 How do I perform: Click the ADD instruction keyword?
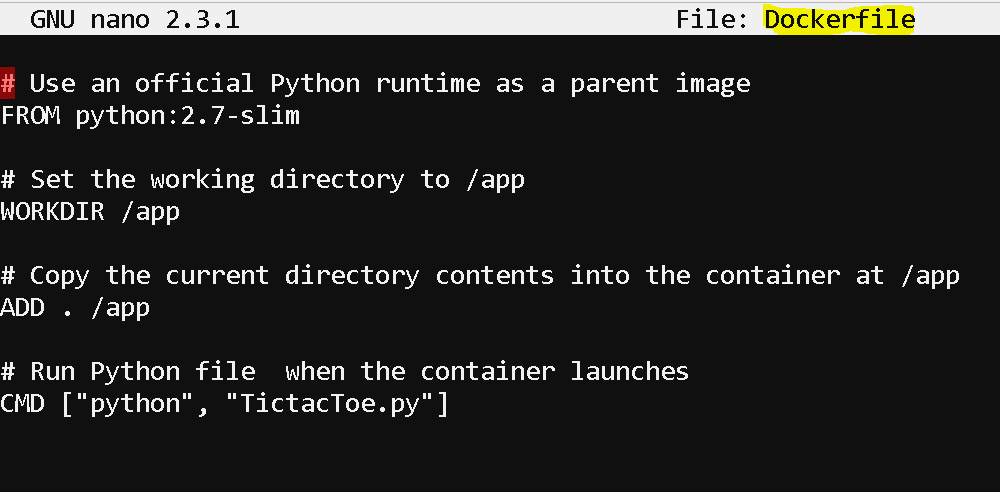click(22, 308)
